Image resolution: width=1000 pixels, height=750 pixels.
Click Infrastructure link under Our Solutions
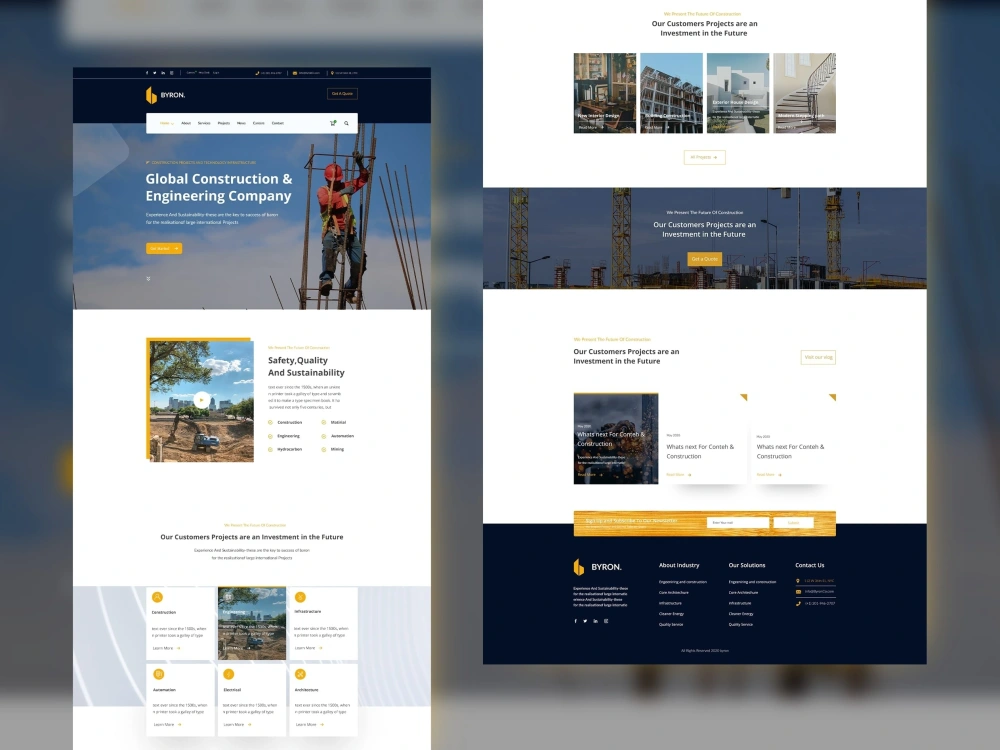tap(740, 603)
